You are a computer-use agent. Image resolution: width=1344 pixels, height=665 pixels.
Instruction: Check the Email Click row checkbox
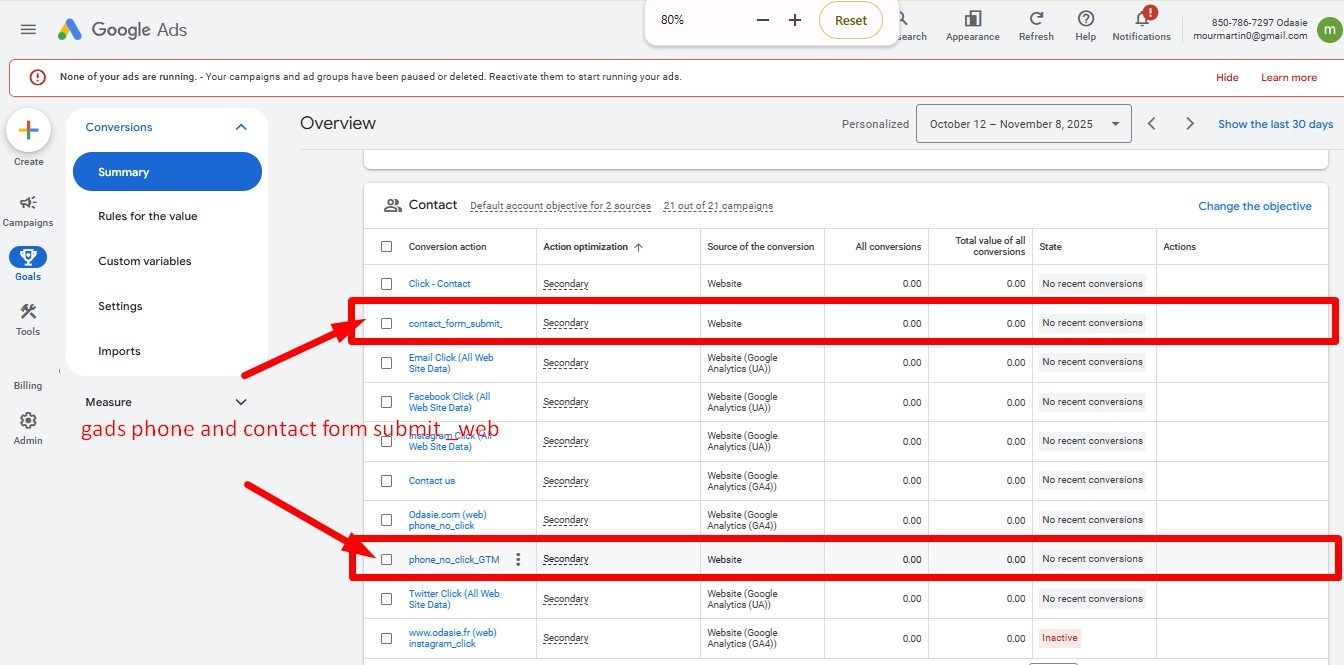pyautogui.click(x=387, y=363)
